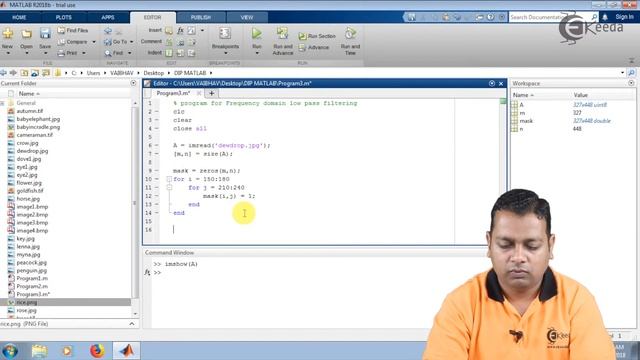Open Current Folder panel actions menu
The image size is (640, 360).
tap(133, 83)
